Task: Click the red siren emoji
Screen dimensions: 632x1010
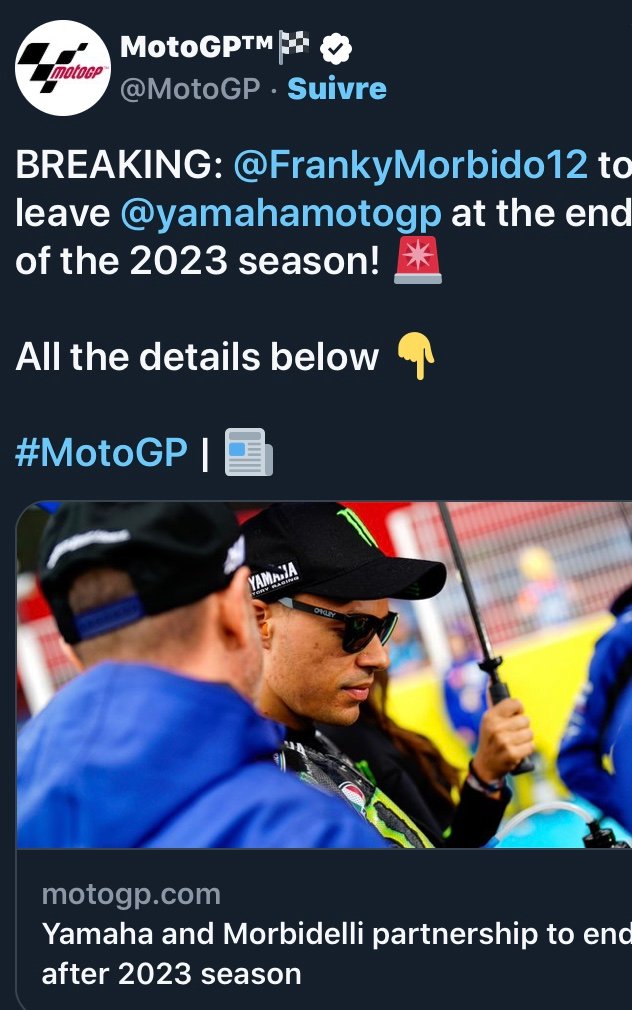Action: pyautogui.click(x=417, y=261)
